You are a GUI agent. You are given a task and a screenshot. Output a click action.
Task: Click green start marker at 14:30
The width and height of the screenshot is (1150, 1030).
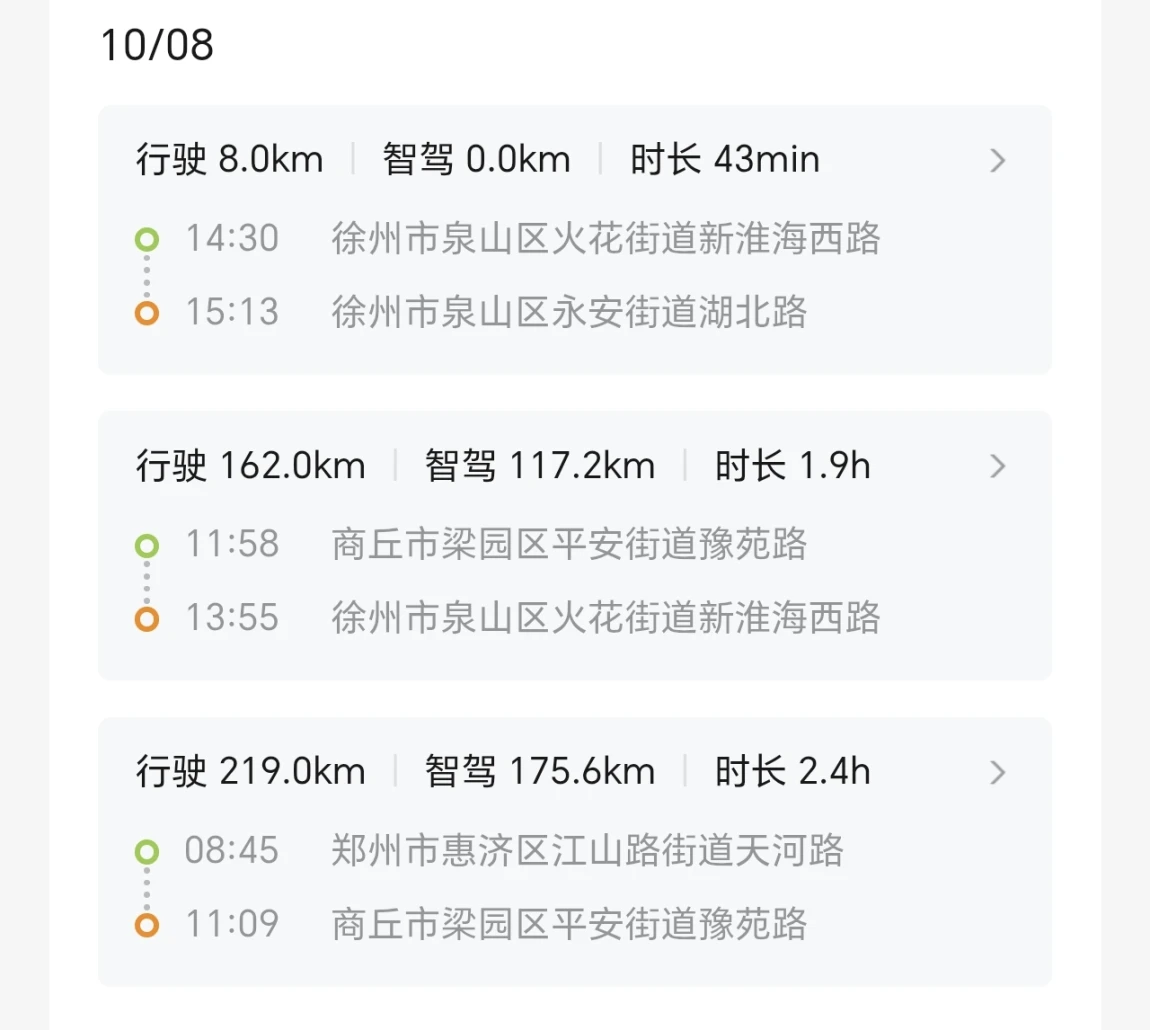tap(147, 240)
